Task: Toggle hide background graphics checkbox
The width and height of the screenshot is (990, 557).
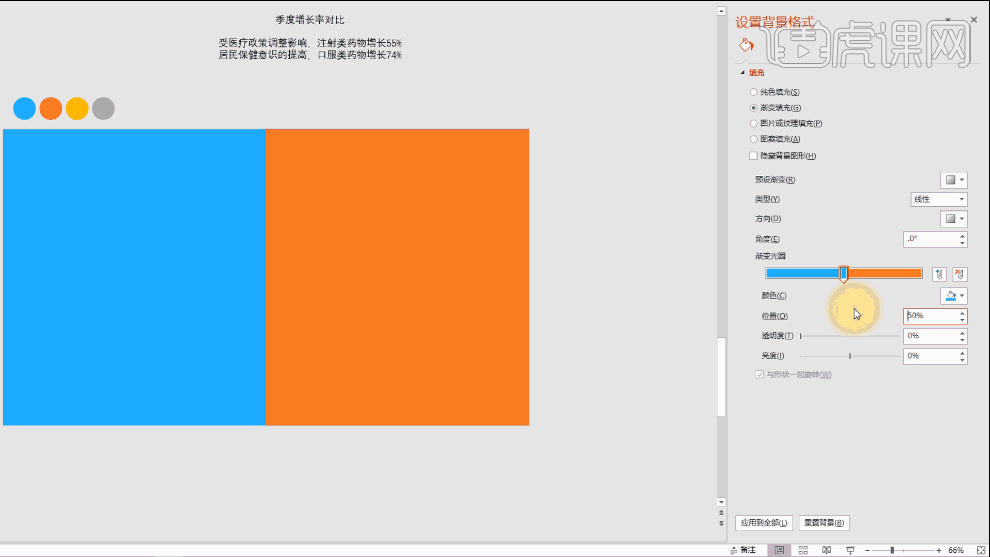Action: pyautogui.click(x=753, y=155)
